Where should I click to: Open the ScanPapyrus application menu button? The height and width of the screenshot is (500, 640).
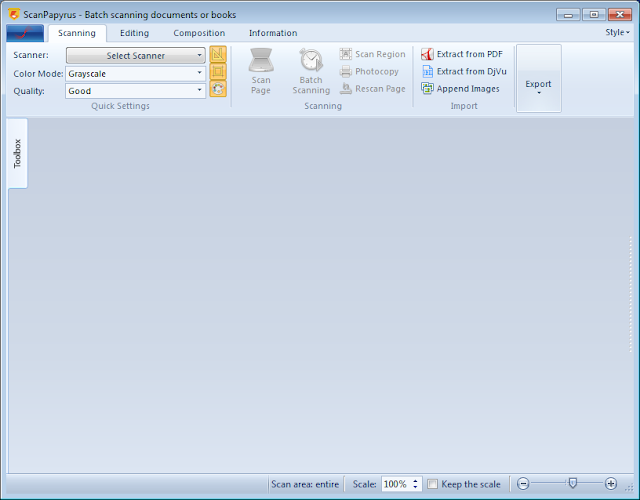(25, 33)
